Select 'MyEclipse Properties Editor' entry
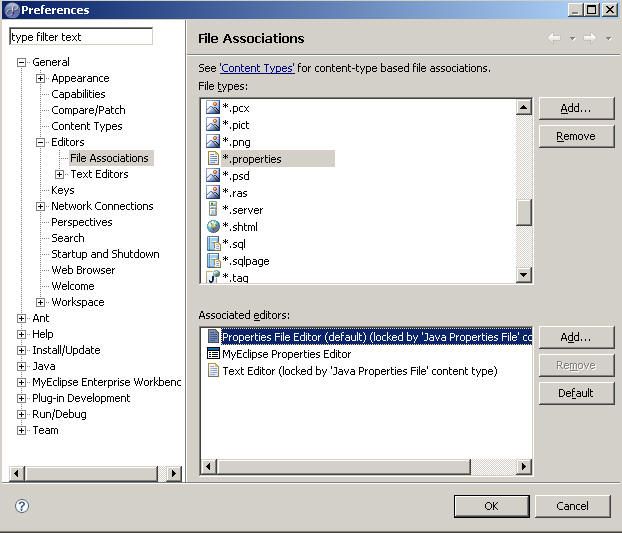Image resolution: width=622 pixels, height=533 pixels. [286, 354]
